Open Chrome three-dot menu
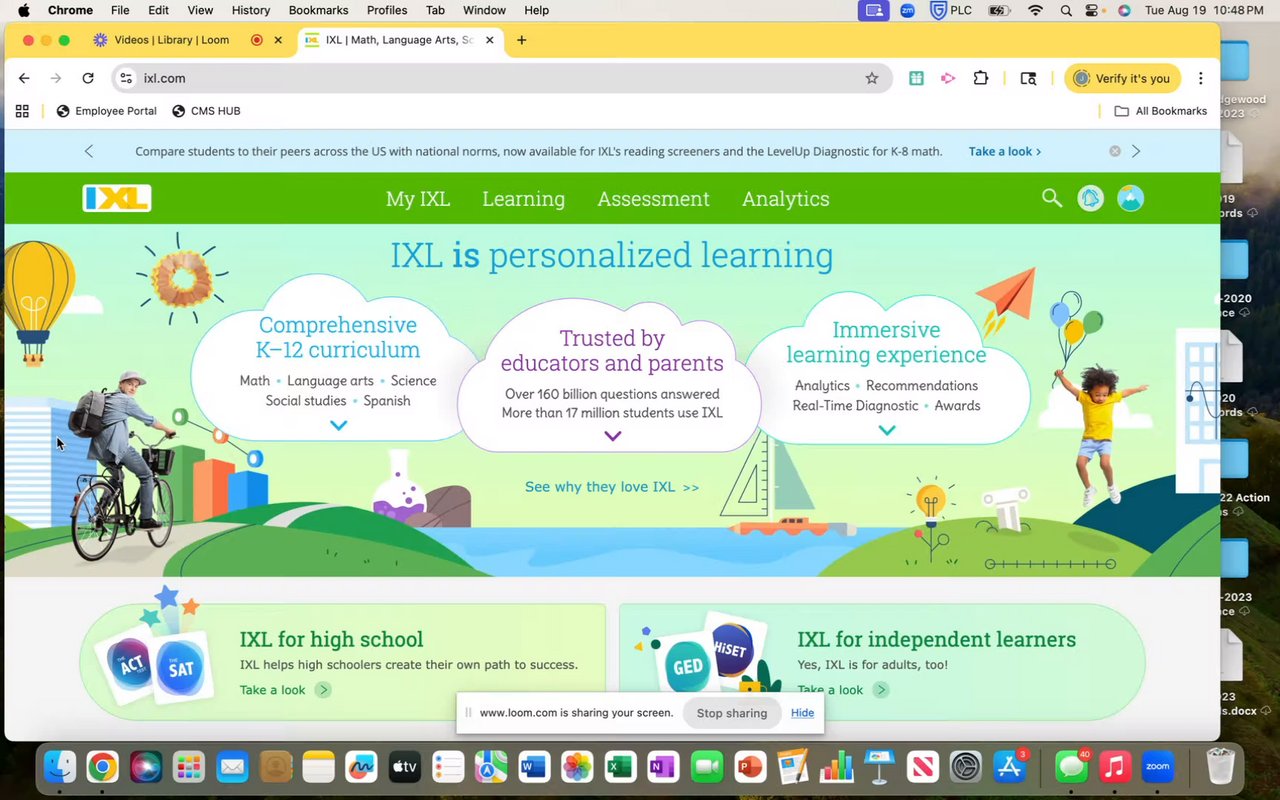The image size is (1280, 800). 1201,78
